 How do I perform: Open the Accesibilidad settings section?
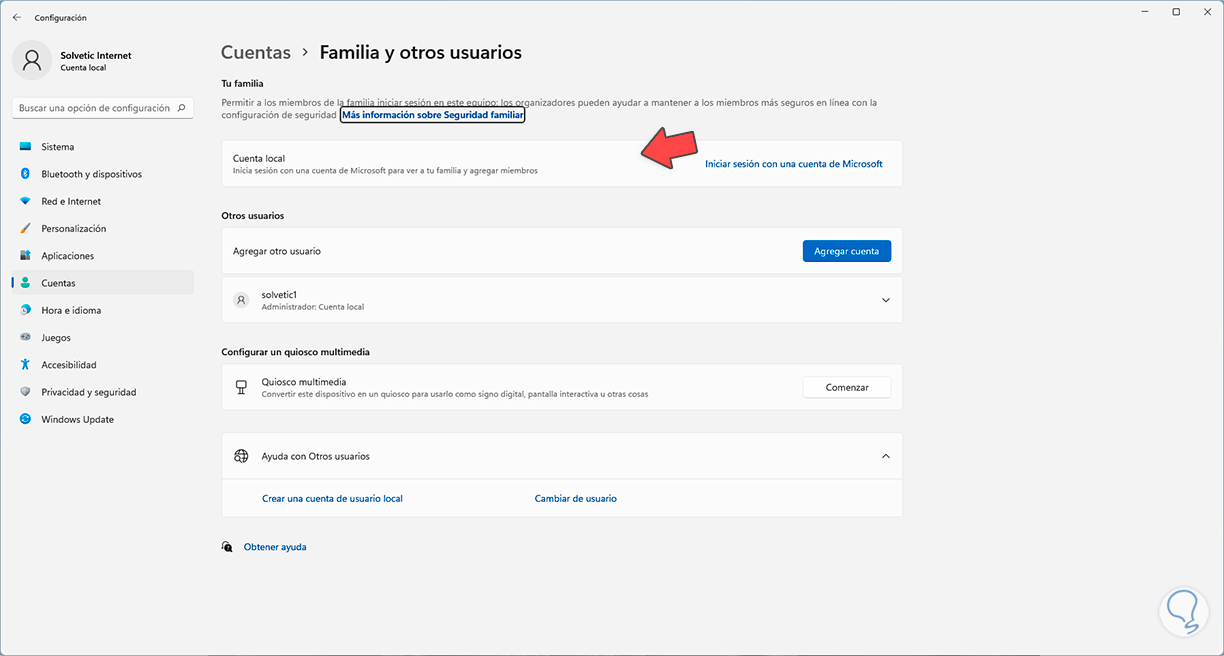(x=68, y=365)
